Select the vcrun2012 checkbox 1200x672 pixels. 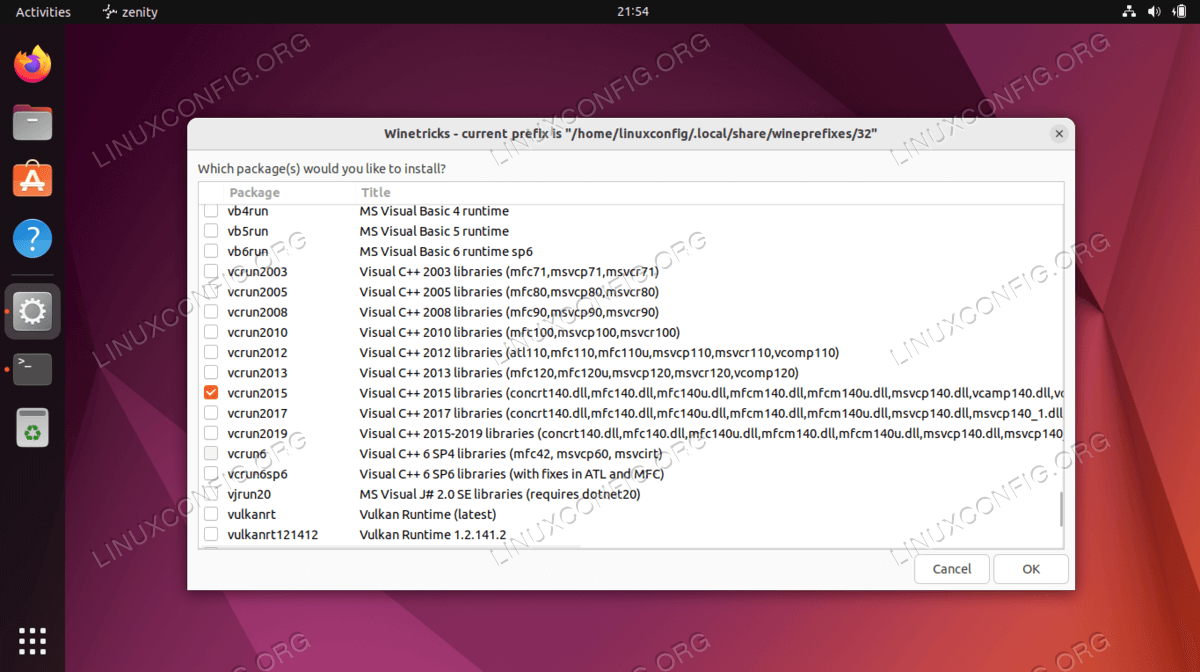coord(211,352)
